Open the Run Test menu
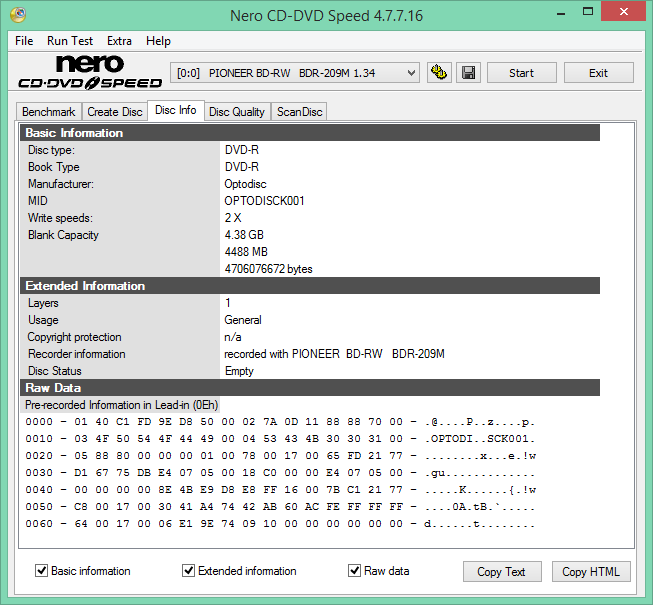Screen dimensions: 653x605 coord(70,41)
